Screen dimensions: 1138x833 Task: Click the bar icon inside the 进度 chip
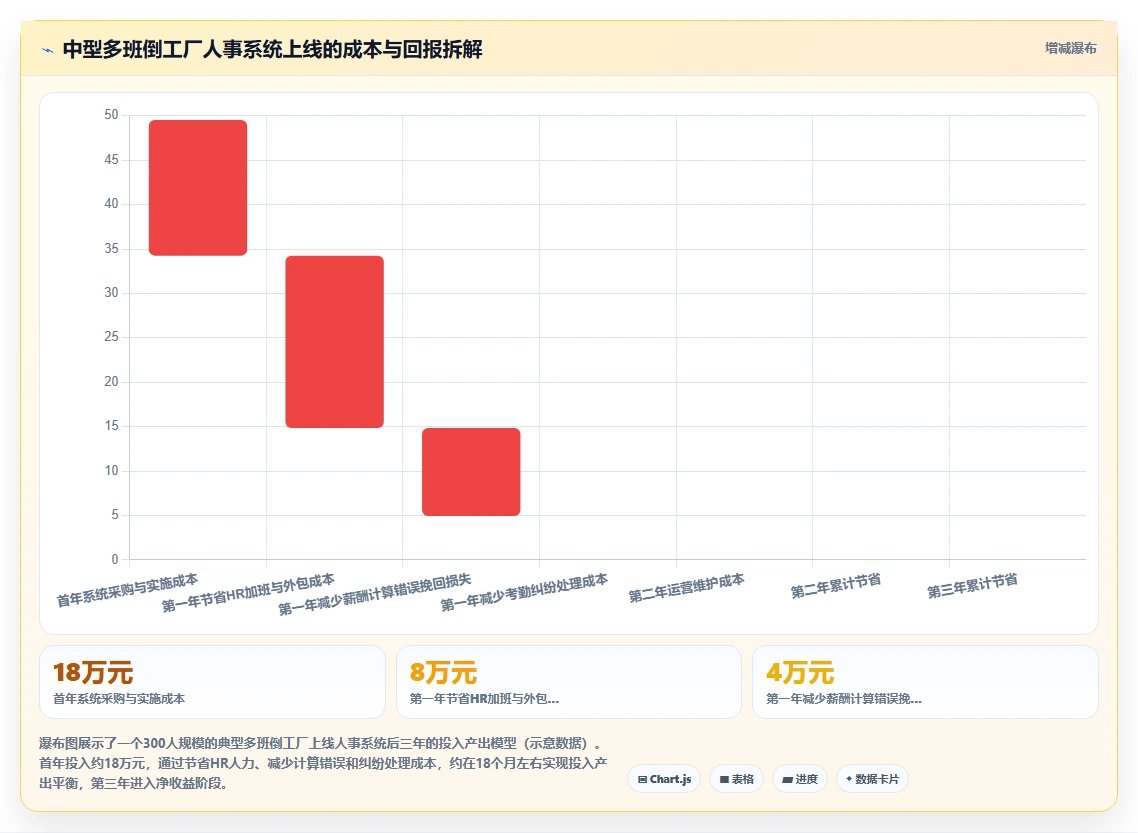[787, 779]
